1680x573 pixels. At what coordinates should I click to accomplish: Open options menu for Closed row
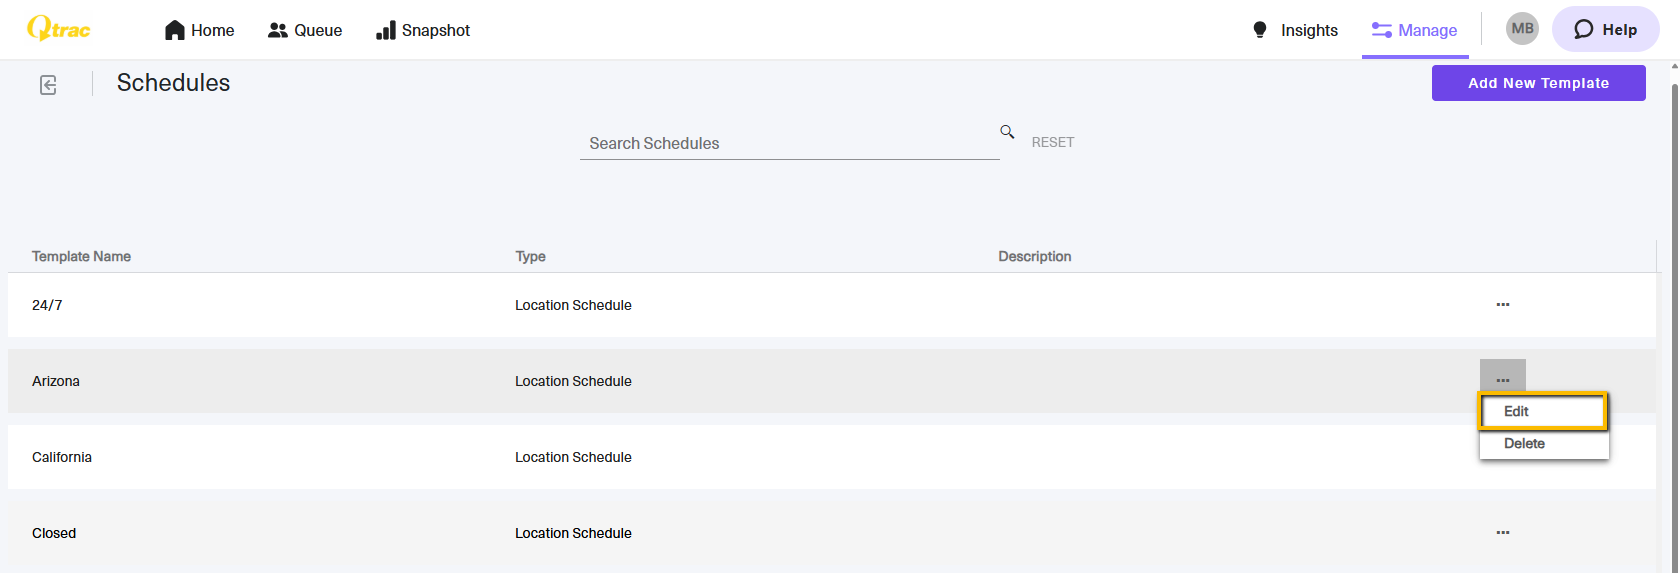(1503, 532)
